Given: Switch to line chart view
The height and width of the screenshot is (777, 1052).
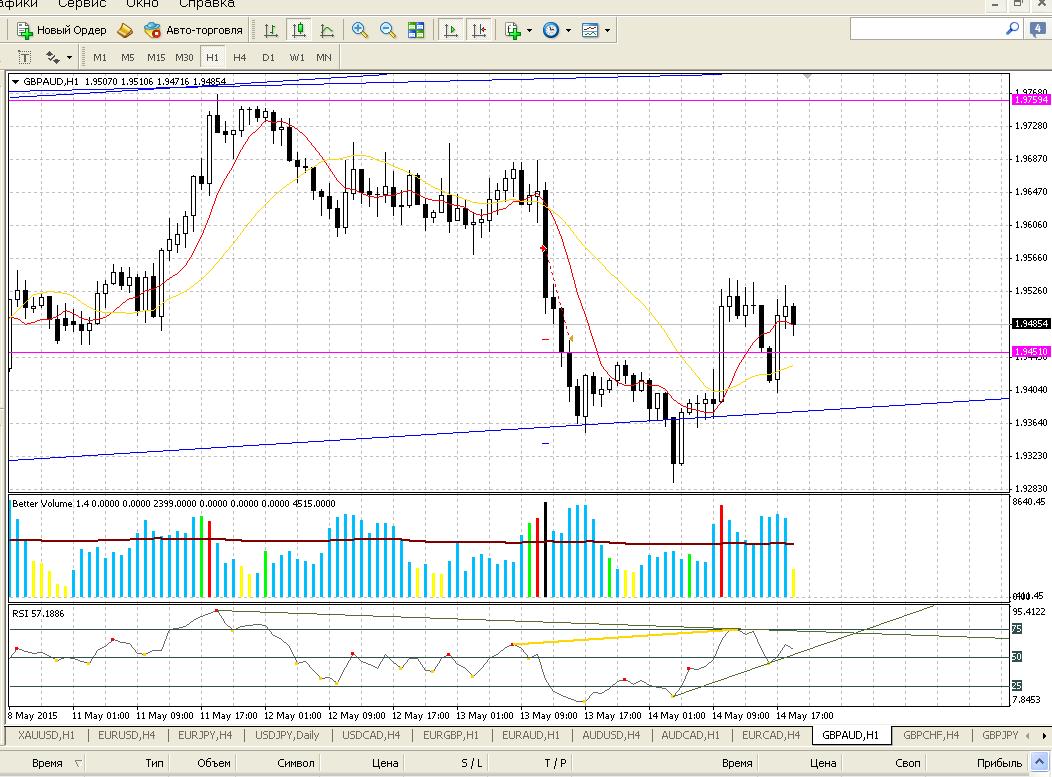Looking at the screenshot, I should tap(327, 30).
